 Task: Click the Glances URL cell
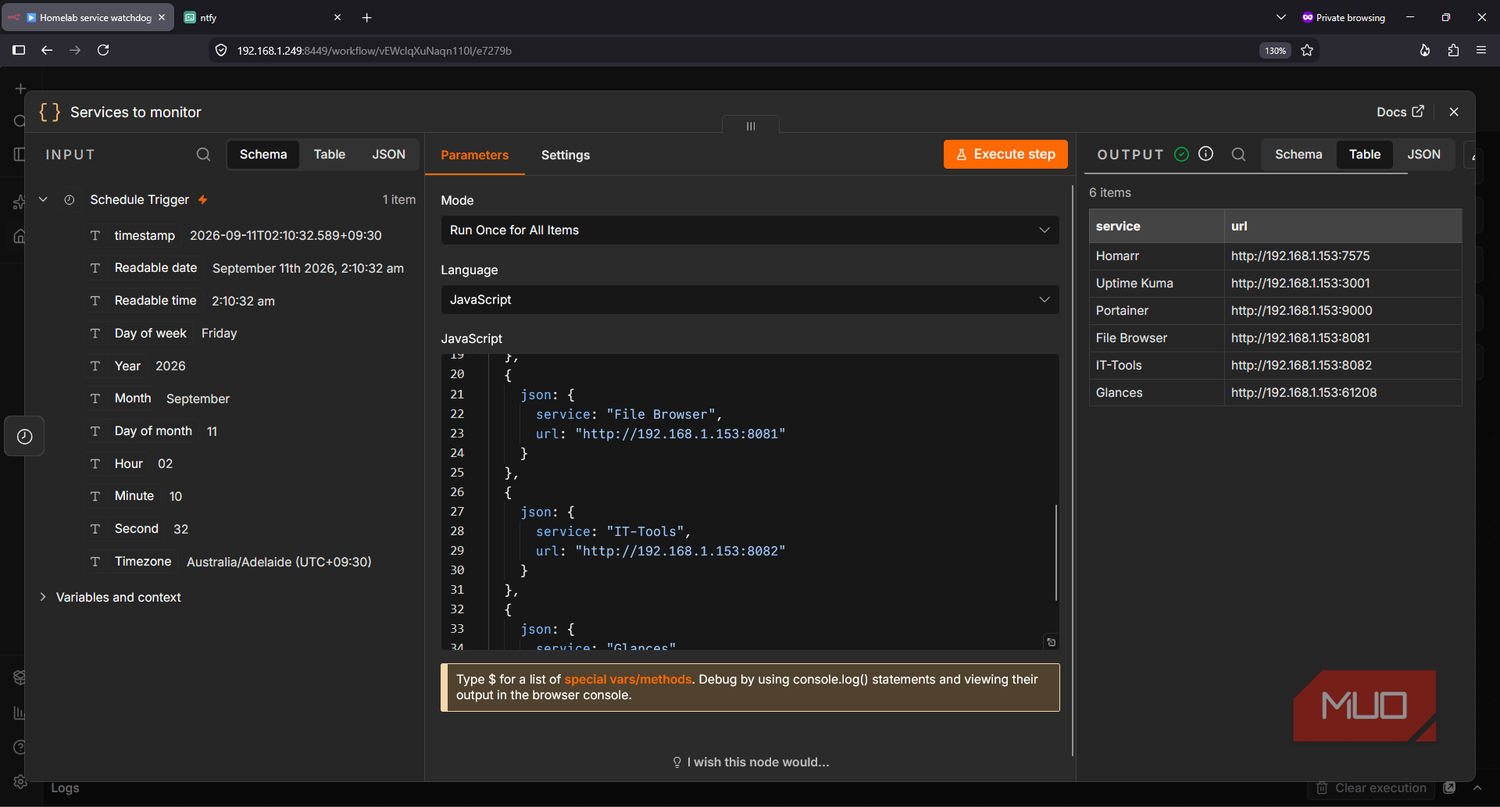[x=1343, y=392]
